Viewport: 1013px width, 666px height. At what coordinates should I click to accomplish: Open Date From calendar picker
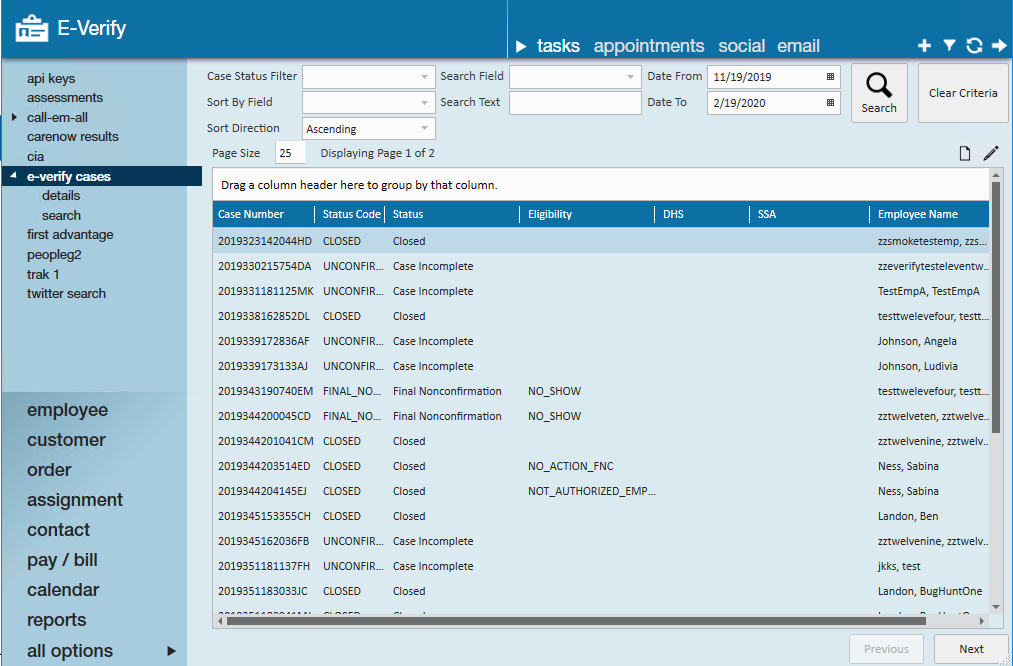tap(830, 76)
